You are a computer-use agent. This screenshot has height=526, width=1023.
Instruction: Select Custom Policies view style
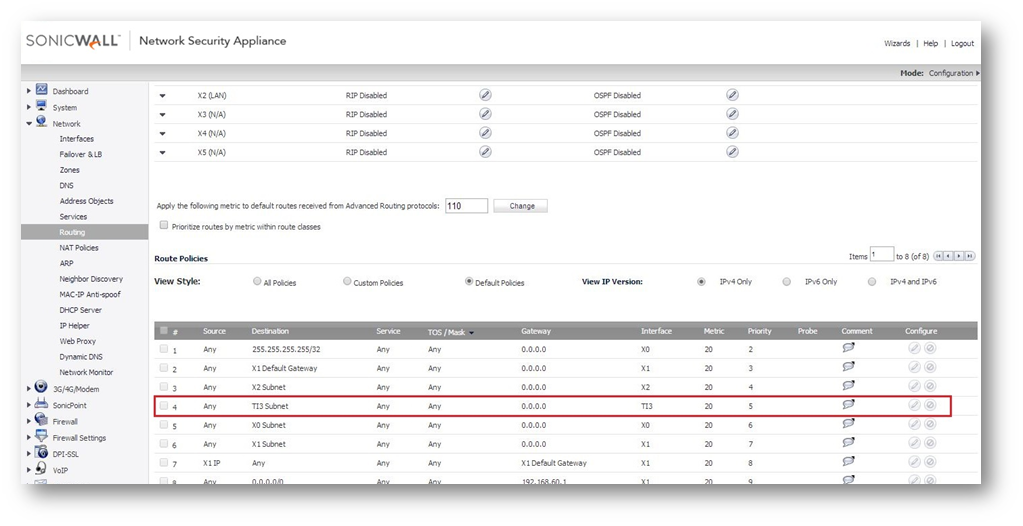pos(347,281)
